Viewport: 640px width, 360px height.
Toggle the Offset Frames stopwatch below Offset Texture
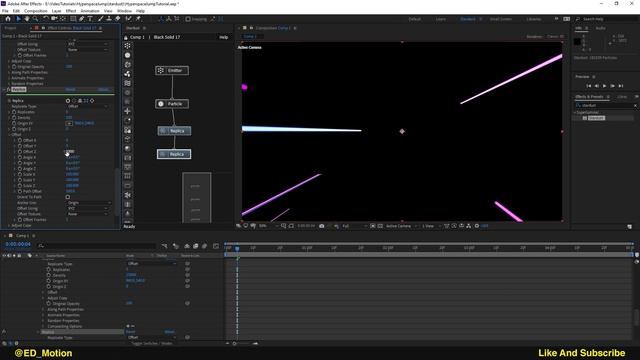[x=20, y=220]
